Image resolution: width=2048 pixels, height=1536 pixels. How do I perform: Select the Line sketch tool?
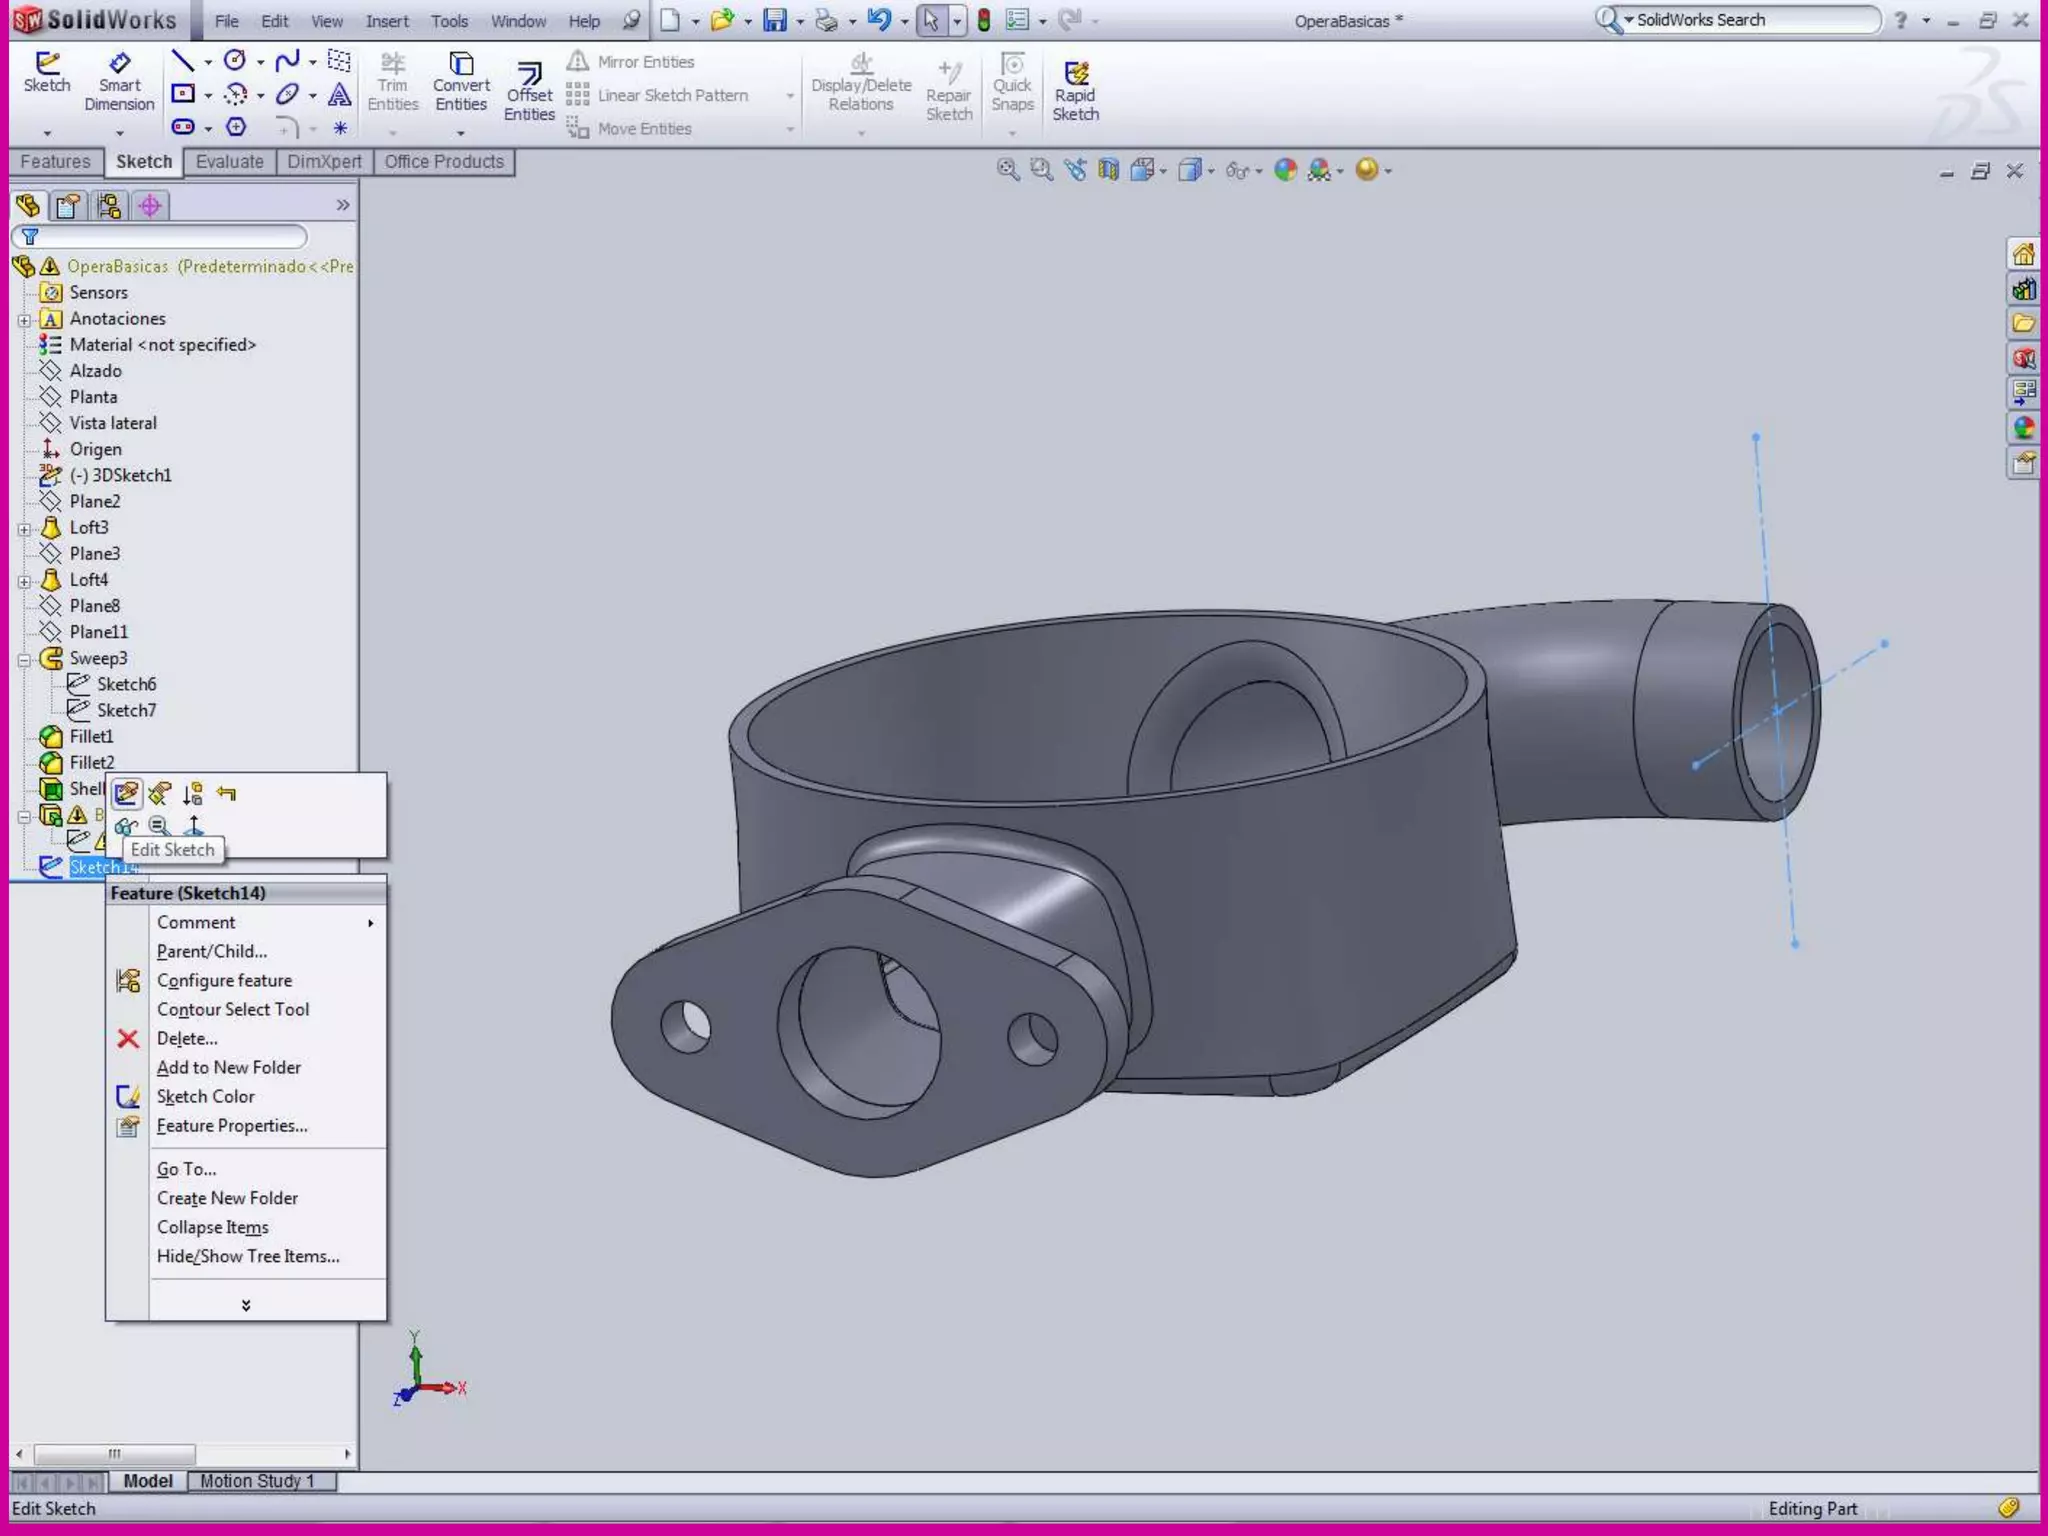(x=182, y=61)
